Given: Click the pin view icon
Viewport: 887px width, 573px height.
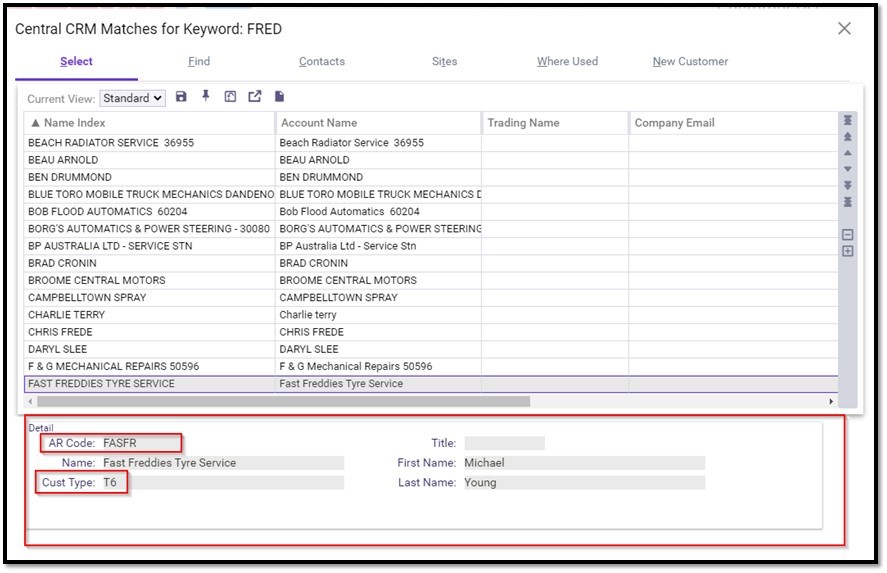Looking at the screenshot, I should [206, 96].
